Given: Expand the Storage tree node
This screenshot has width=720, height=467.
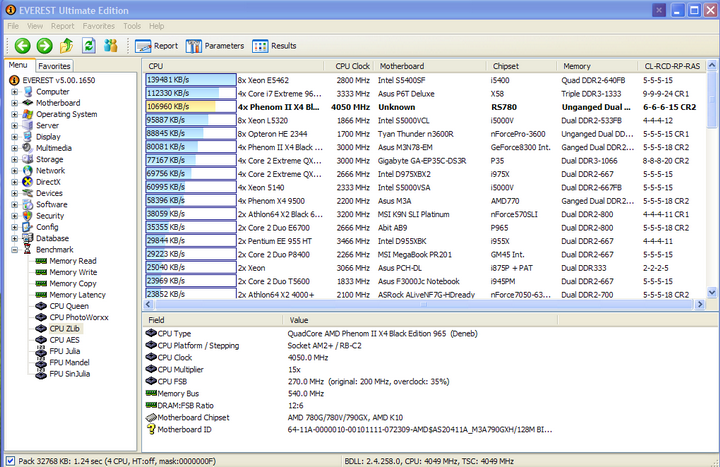Looking at the screenshot, I should [x=15, y=159].
